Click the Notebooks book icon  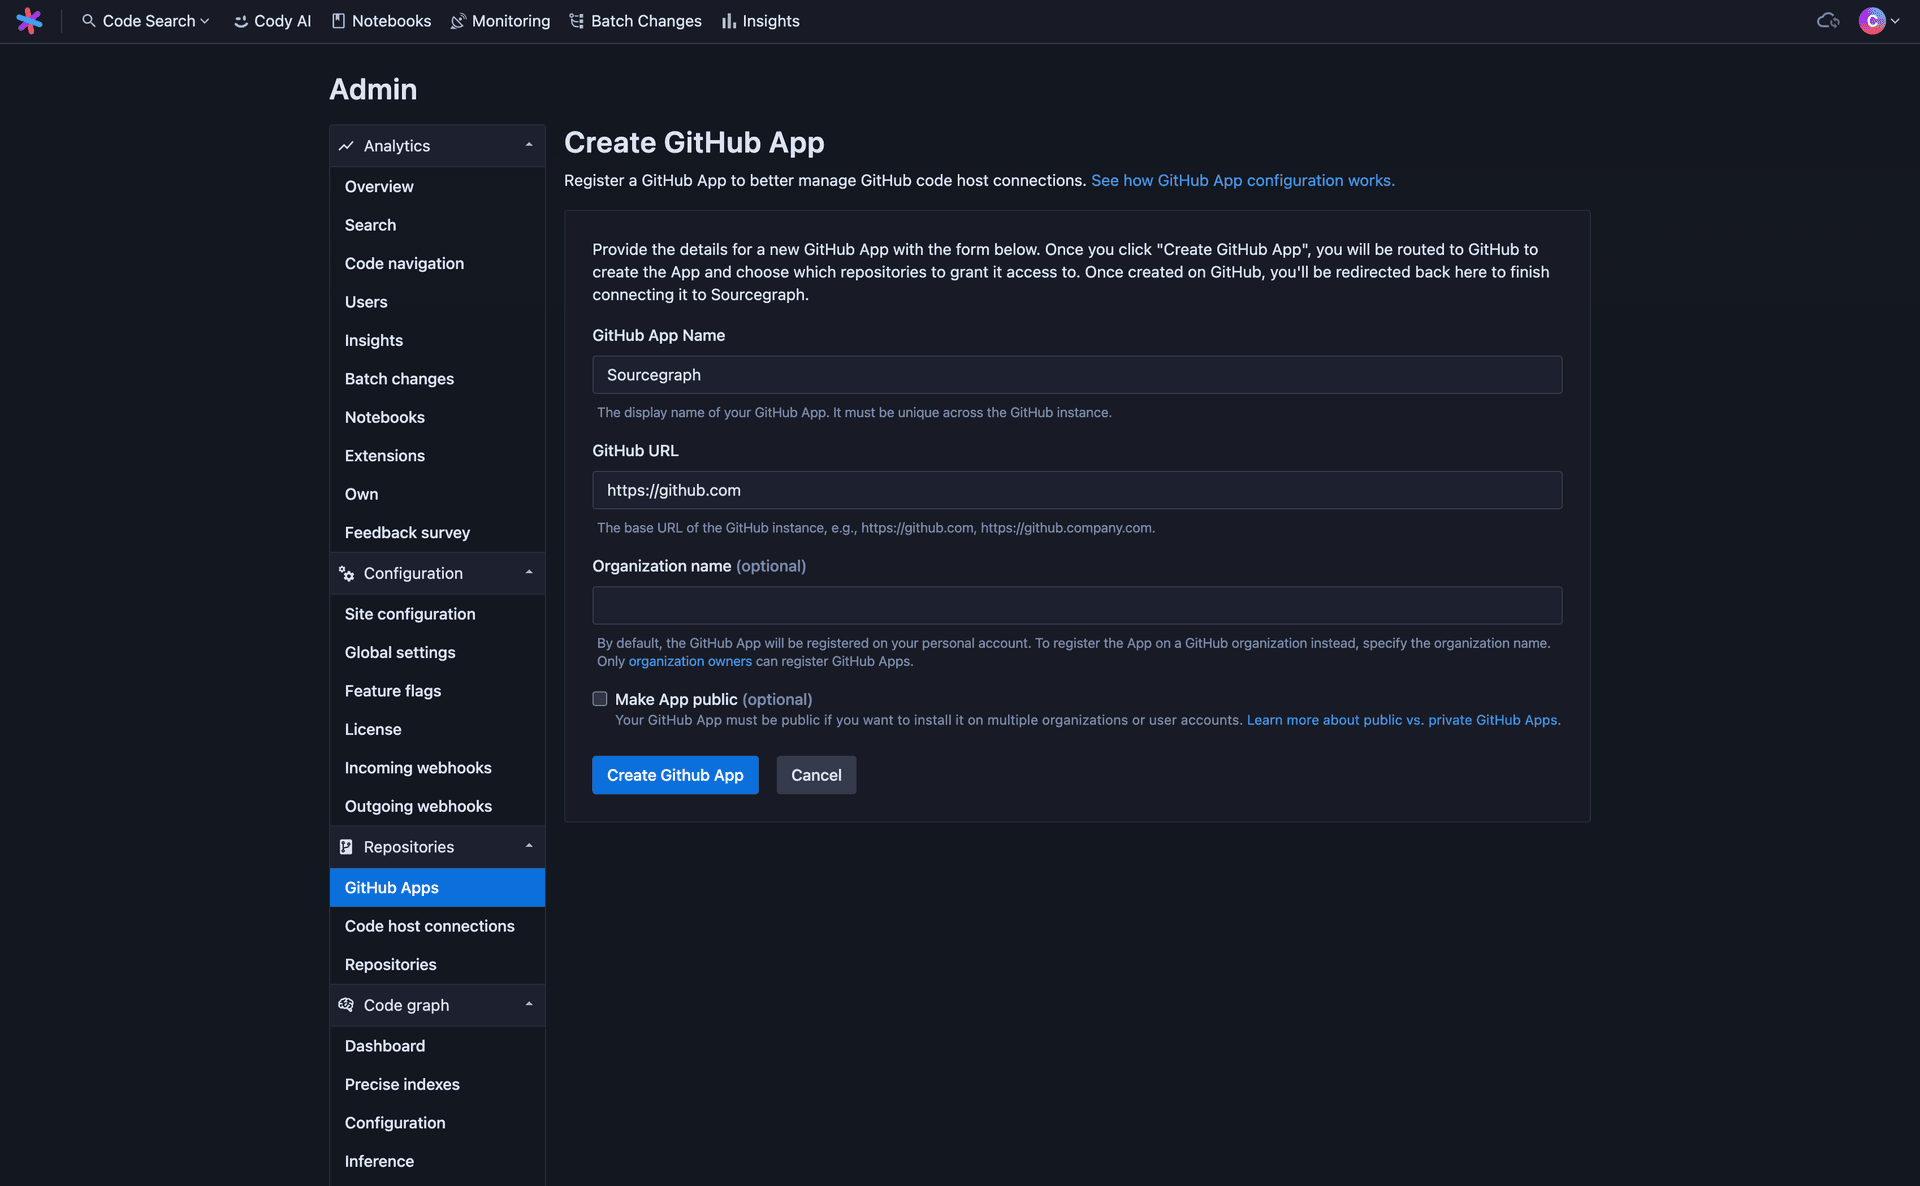click(x=338, y=21)
